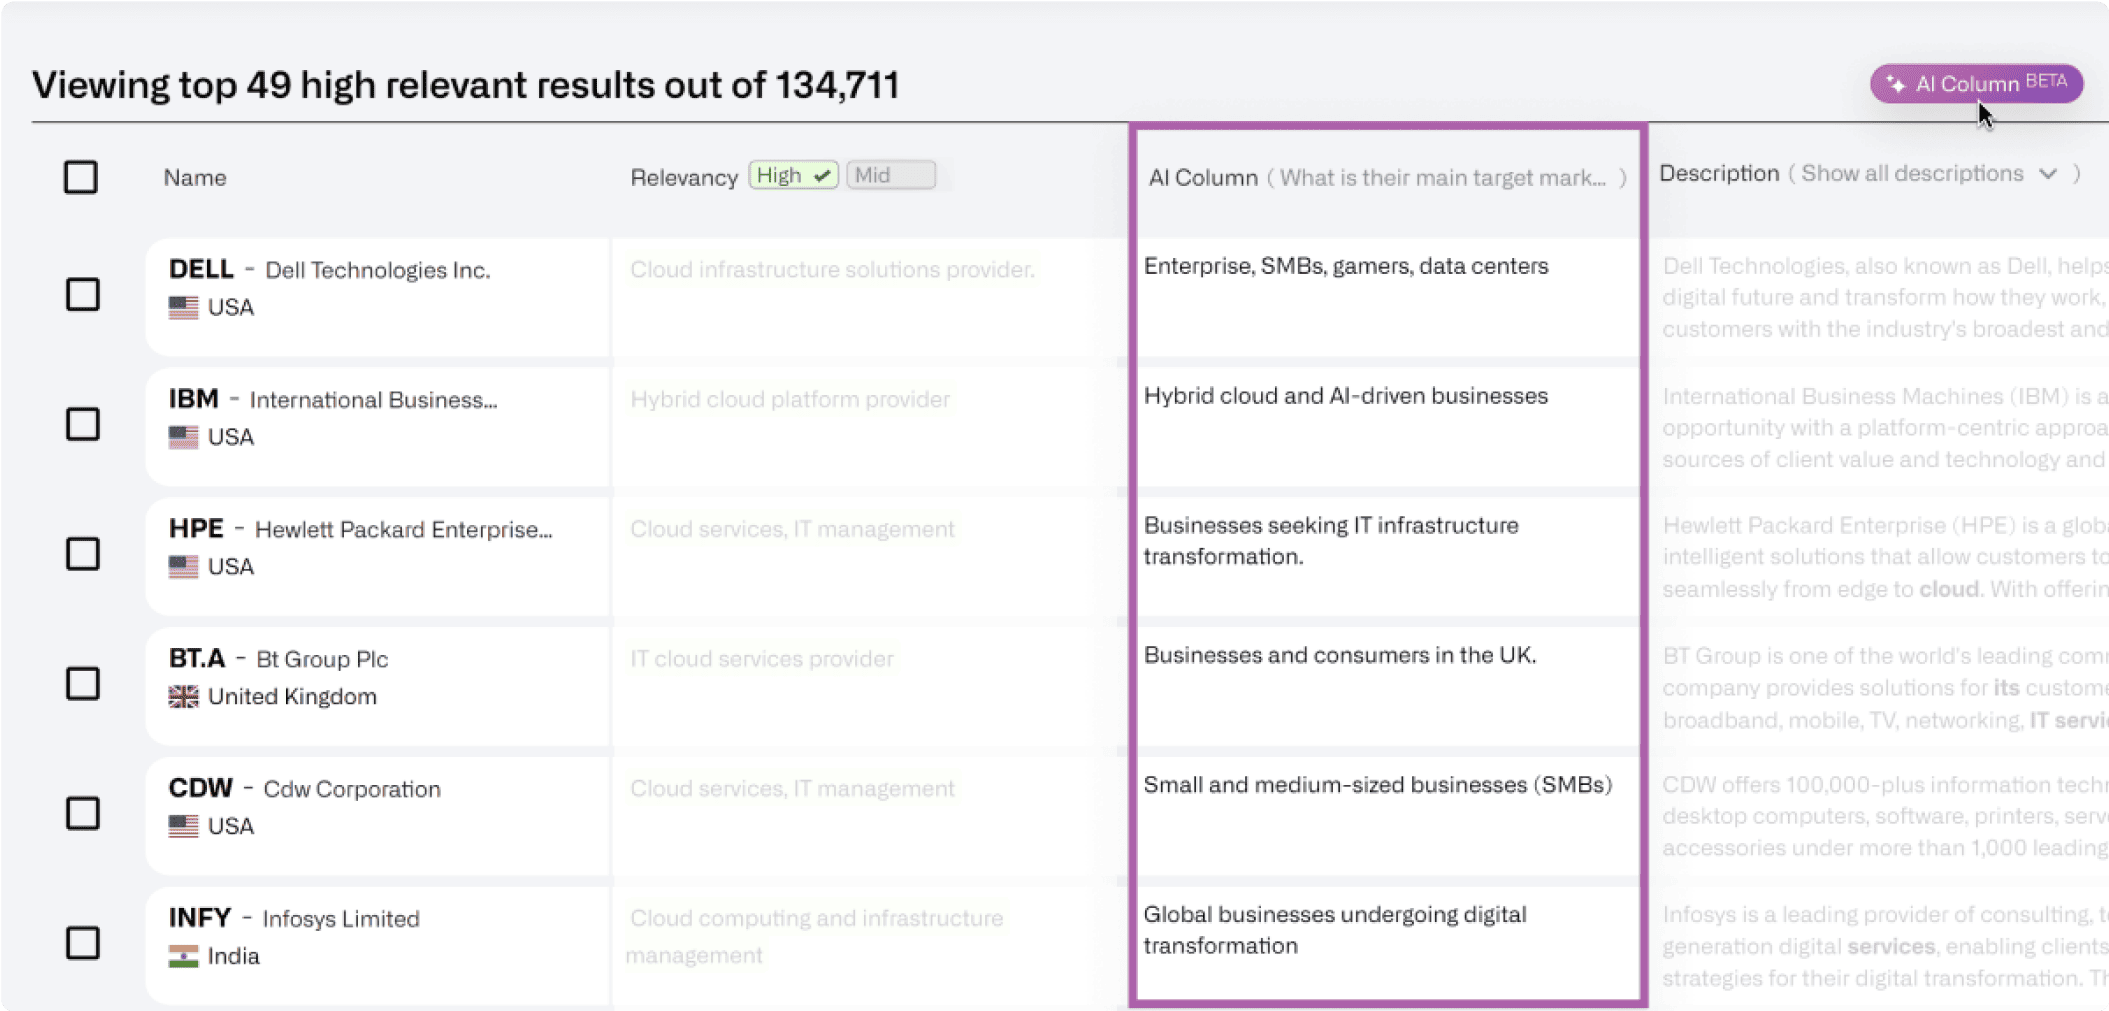Click the India flag for Infosys

point(183,957)
